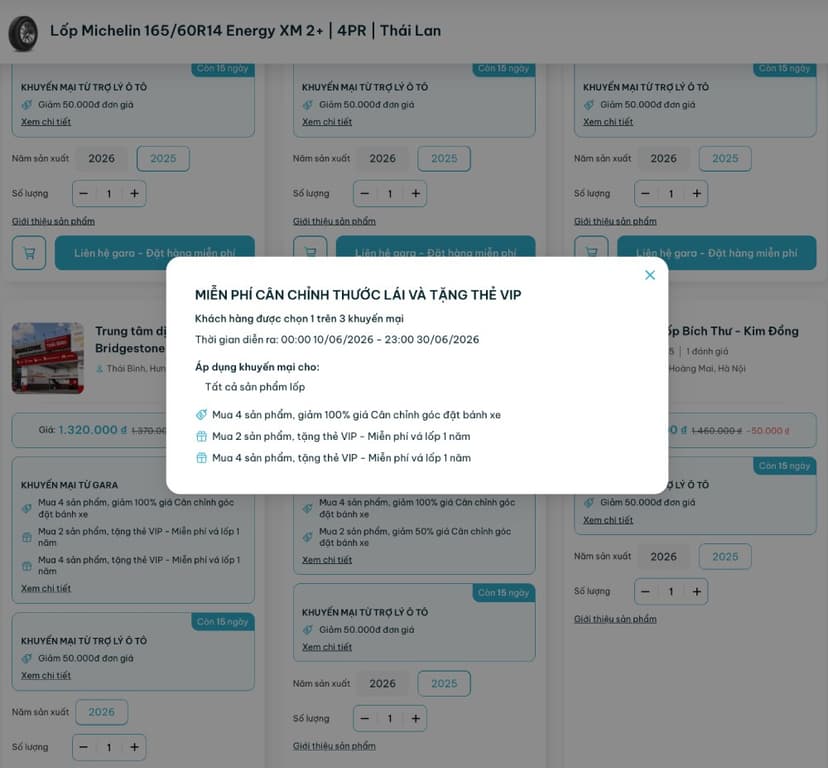Click the Bridgestone garage photo thumbnail
The height and width of the screenshot is (768, 828).
pyautogui.click(x=48, y=358)
